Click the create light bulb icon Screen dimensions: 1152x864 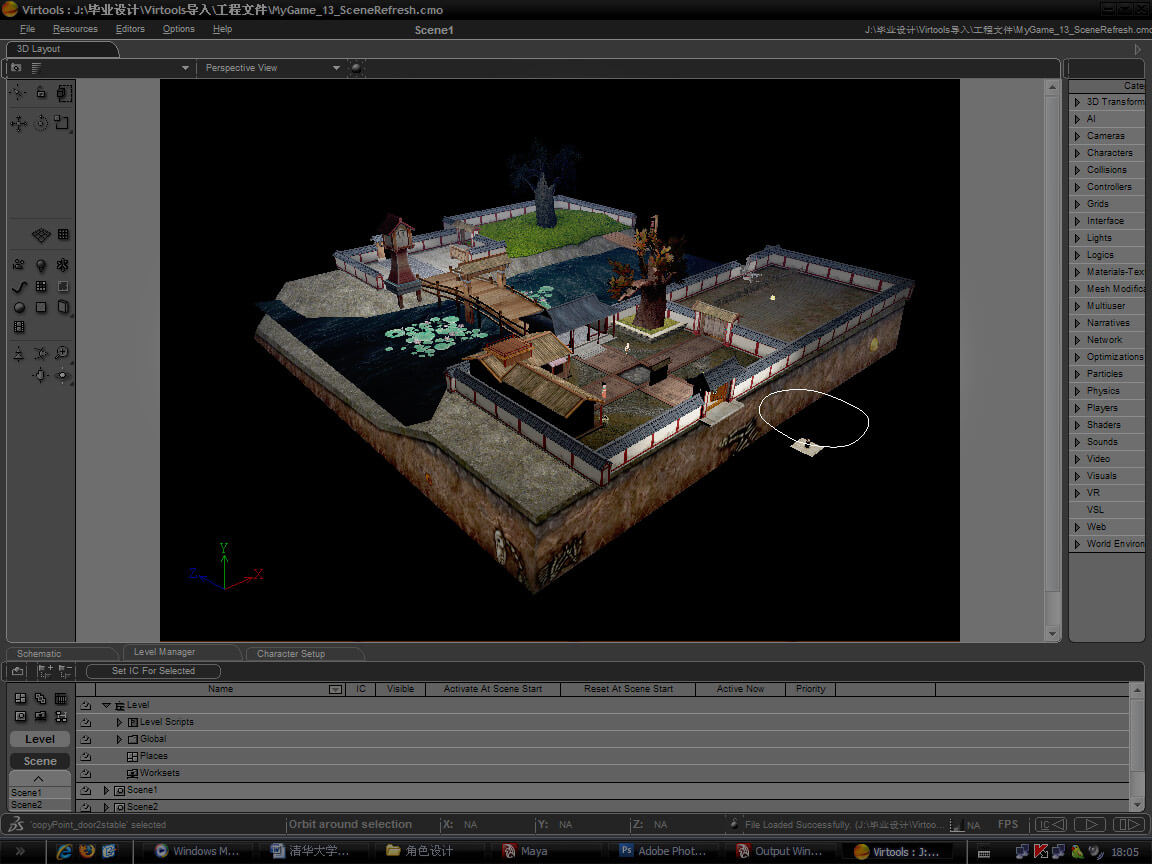[41, 265]
